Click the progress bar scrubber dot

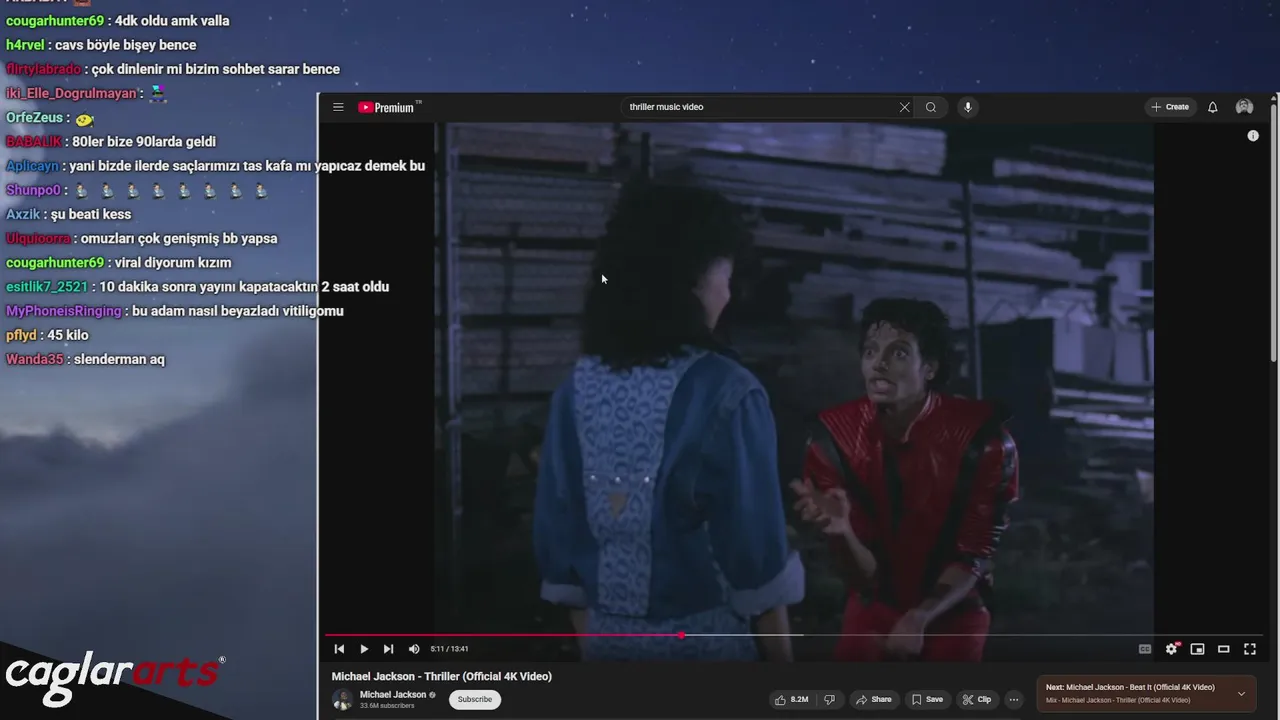[682, 635]
